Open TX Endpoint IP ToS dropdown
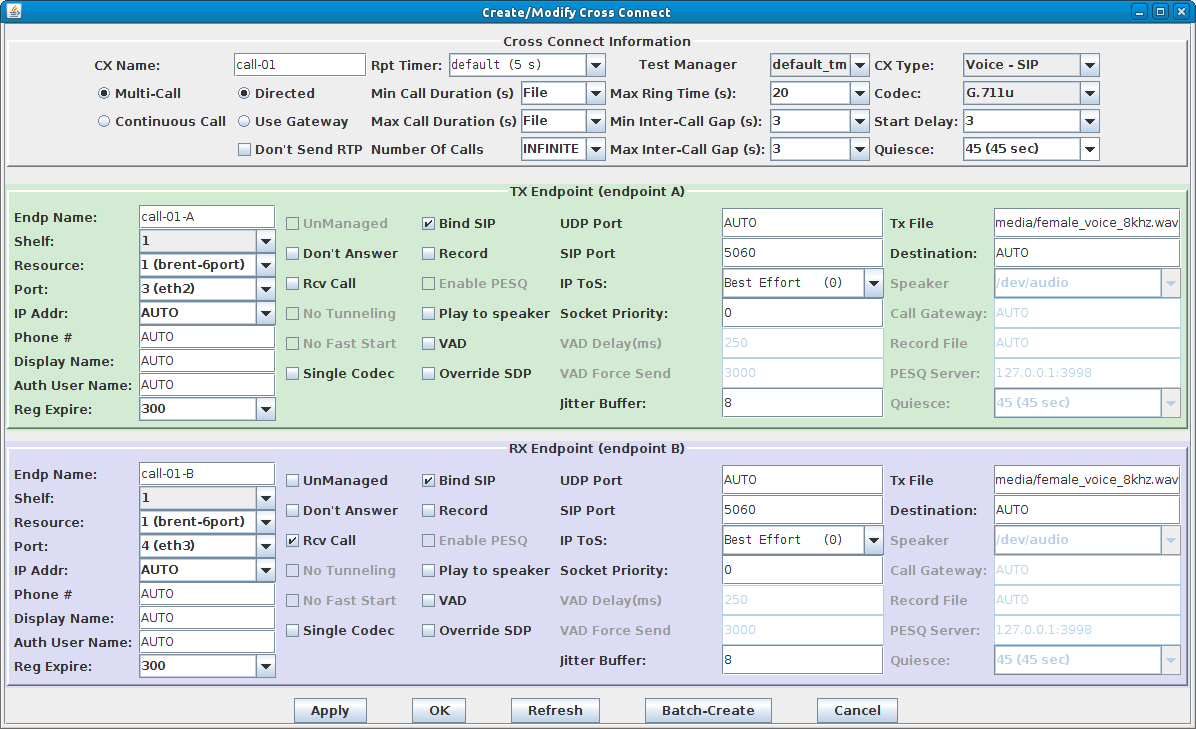The width and height of the screenshot is (1196, 729). [873, 284]
